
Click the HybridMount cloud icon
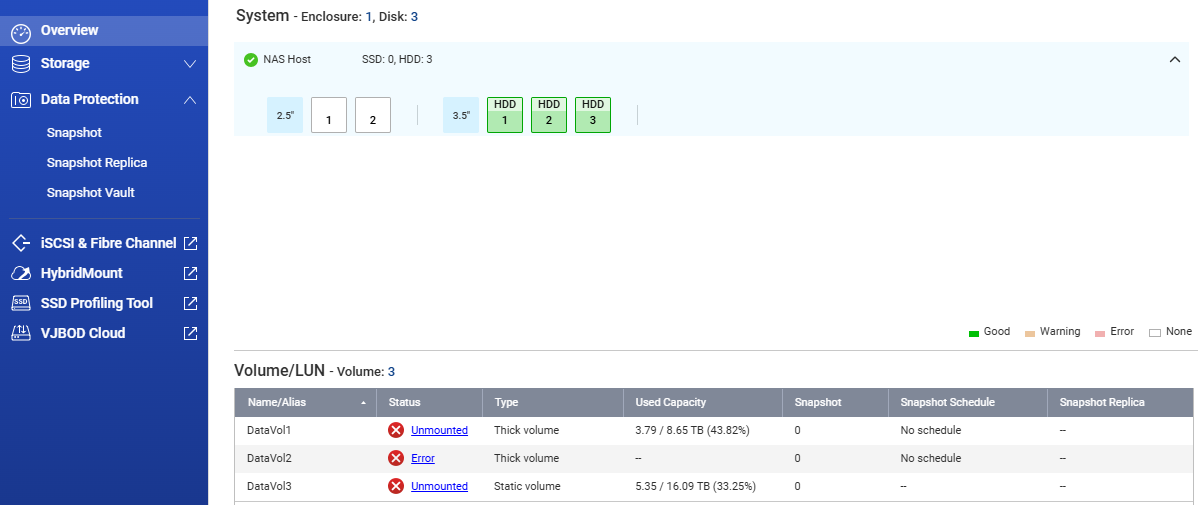click(x=21, y=273)
